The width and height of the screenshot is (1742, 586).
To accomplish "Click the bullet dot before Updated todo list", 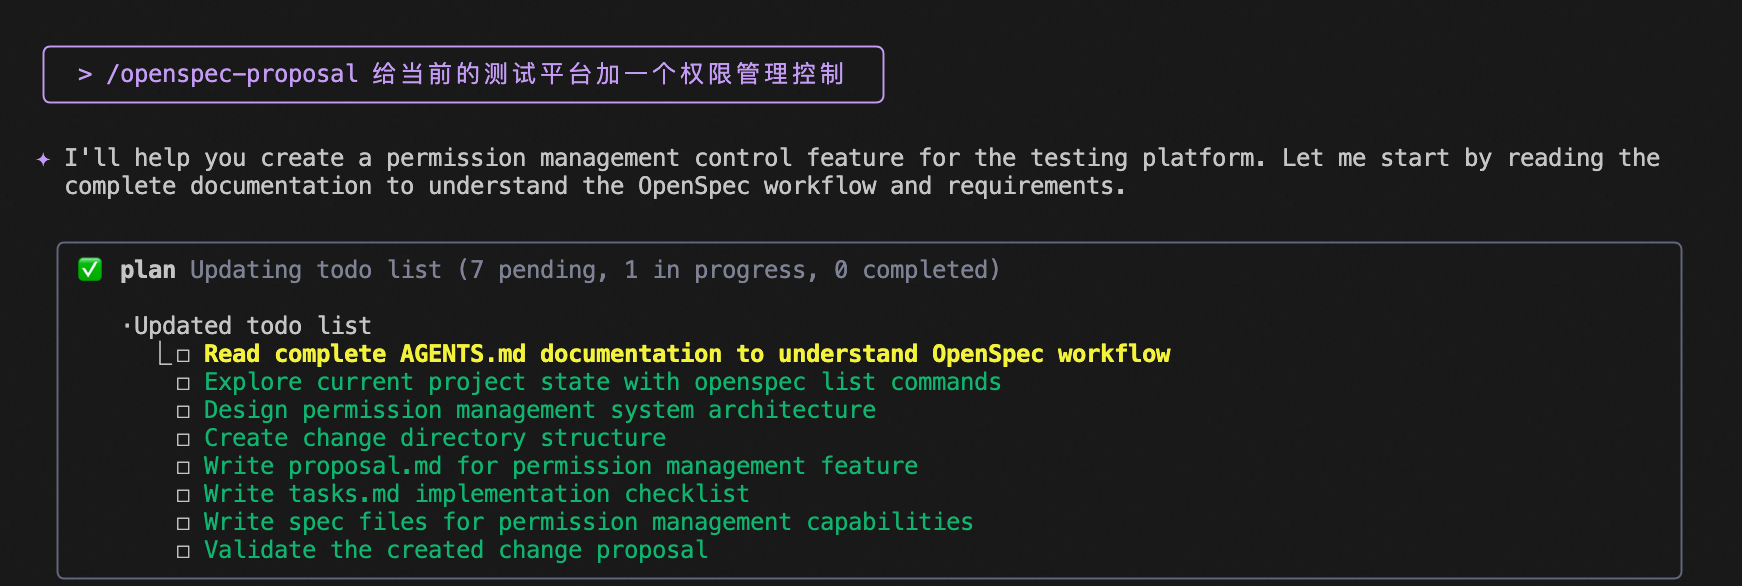I will (x=127, y=326).
